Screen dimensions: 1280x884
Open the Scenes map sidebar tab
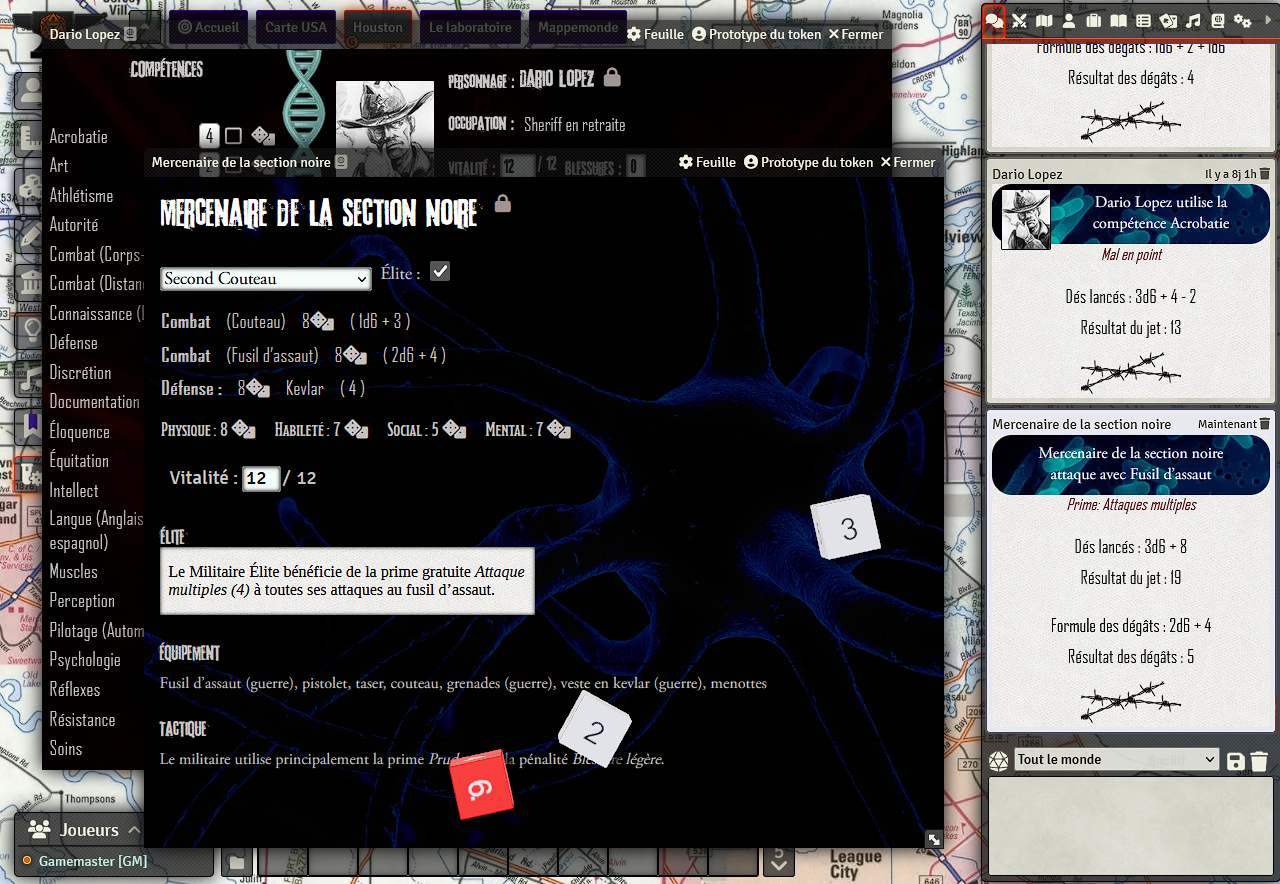pos(1044,20)
